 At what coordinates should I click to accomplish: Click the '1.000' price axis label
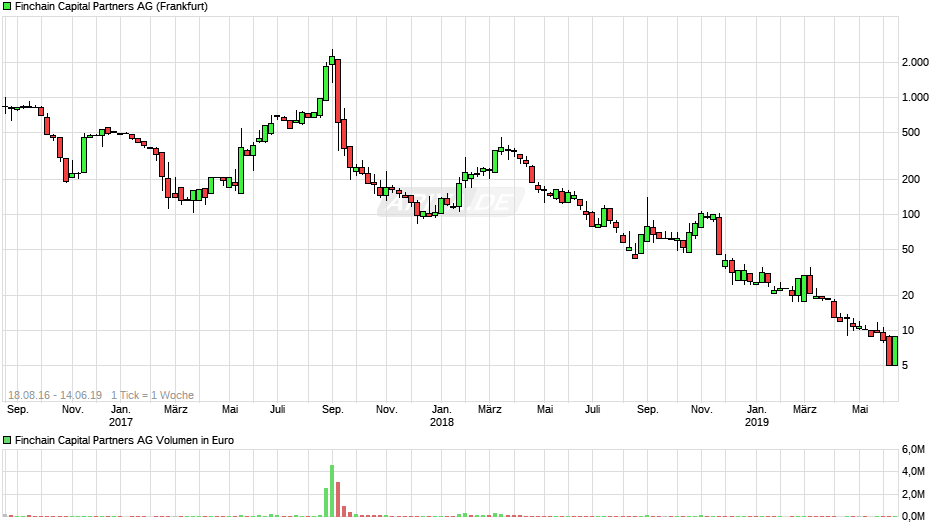pyautogui.click(x=915, y=97)
